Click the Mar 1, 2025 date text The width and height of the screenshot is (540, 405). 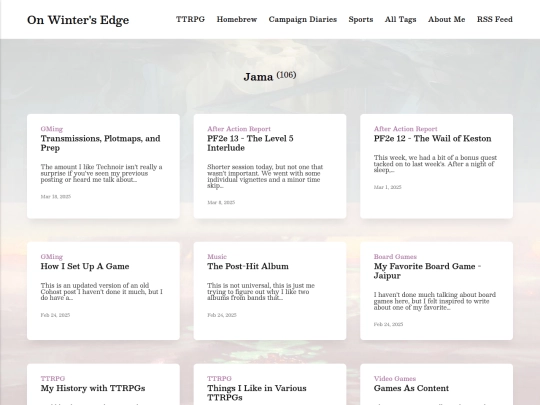coord(387,187)
